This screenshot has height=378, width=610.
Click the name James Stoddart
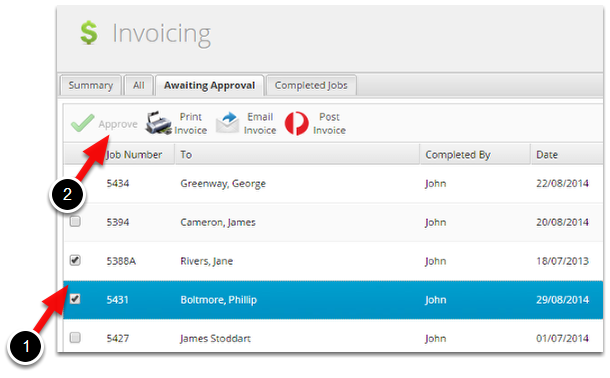point(215,338)
